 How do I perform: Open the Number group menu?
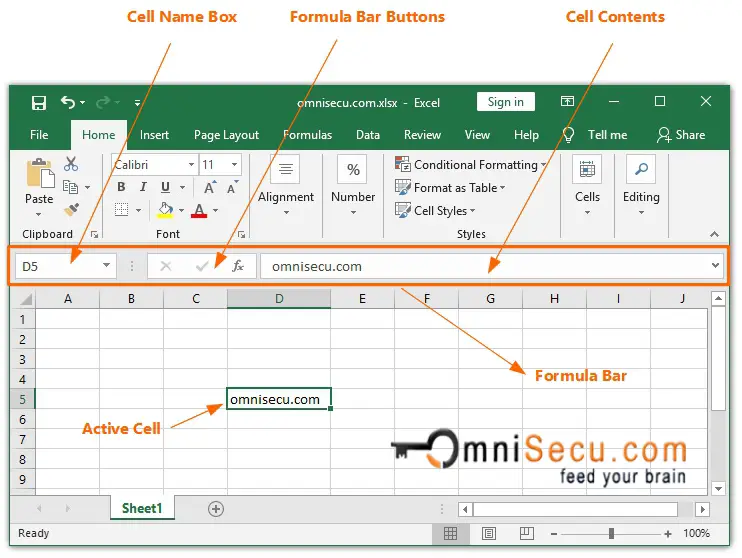tap(353, 186)
